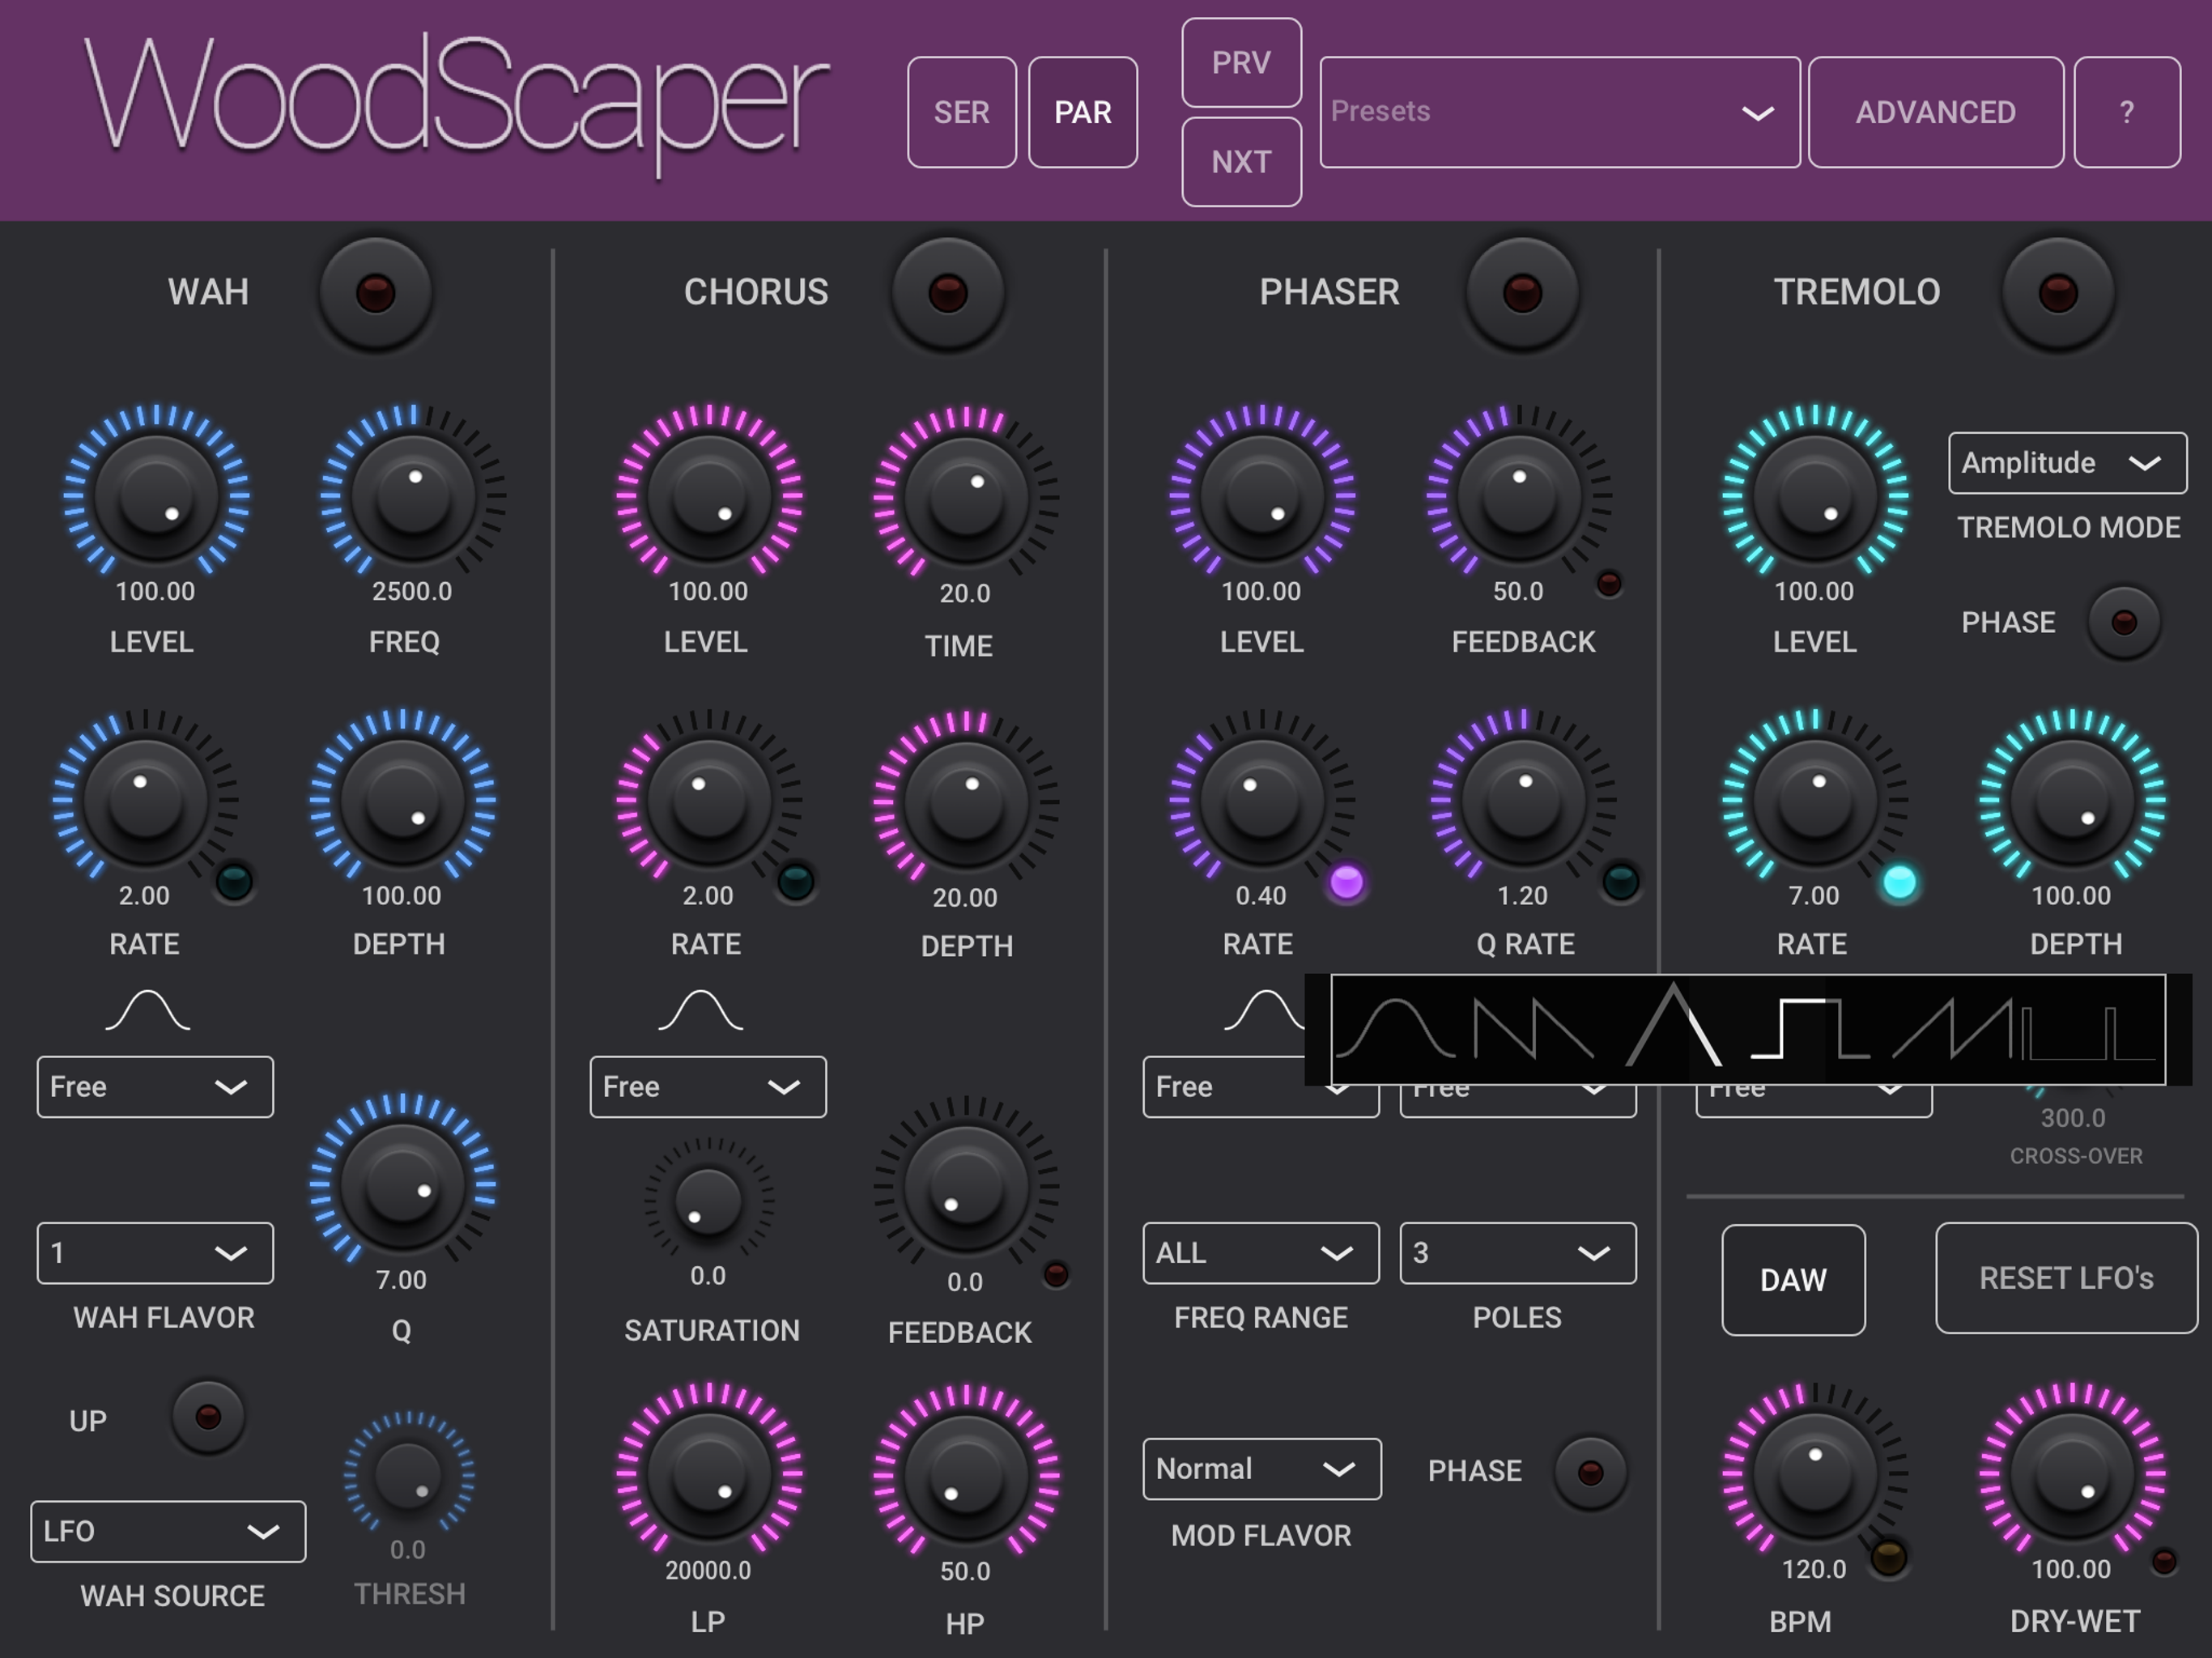
Task: Click the ADVANCED button
Action: click(x=1935, y=112)
